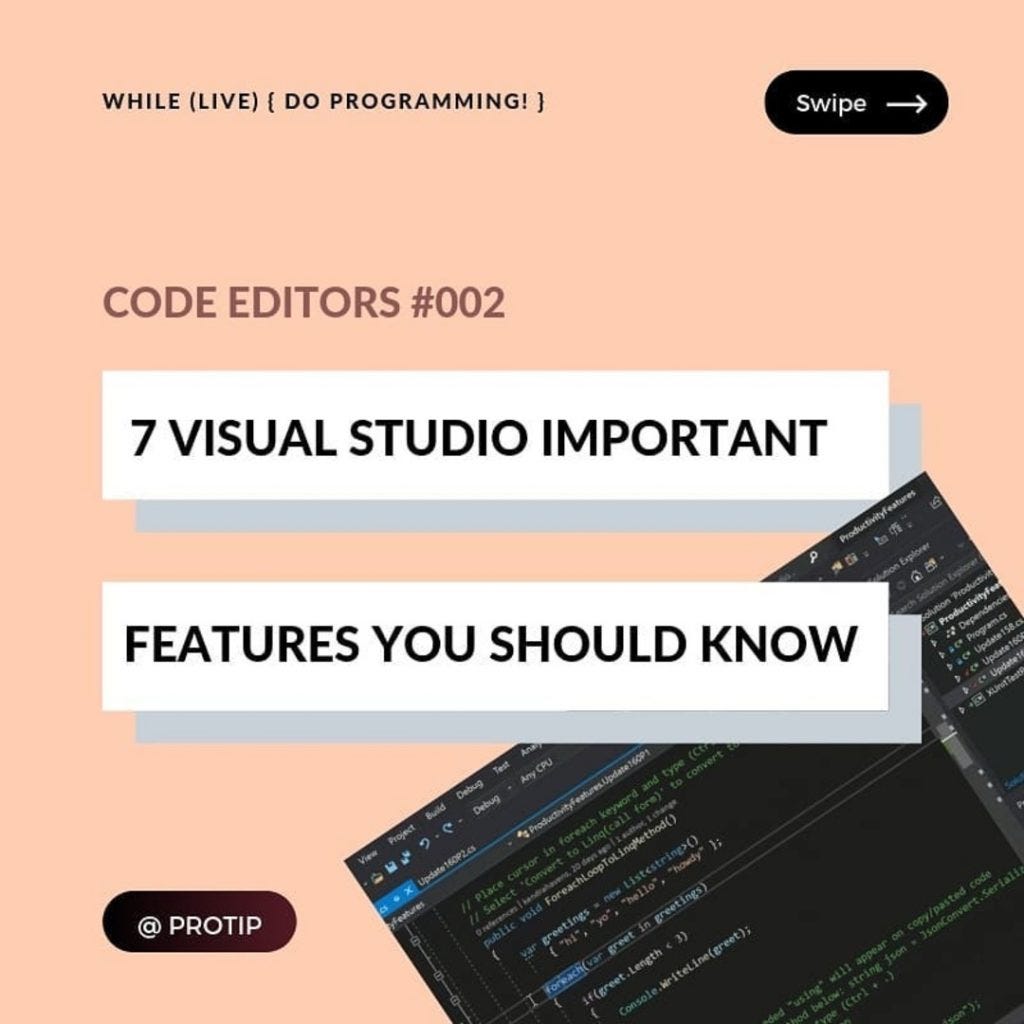Image resolution: width=1024 pixels, height=1024 pixels.
Task: Click the Sync with Active Document icon
Action: coord(931,566)
